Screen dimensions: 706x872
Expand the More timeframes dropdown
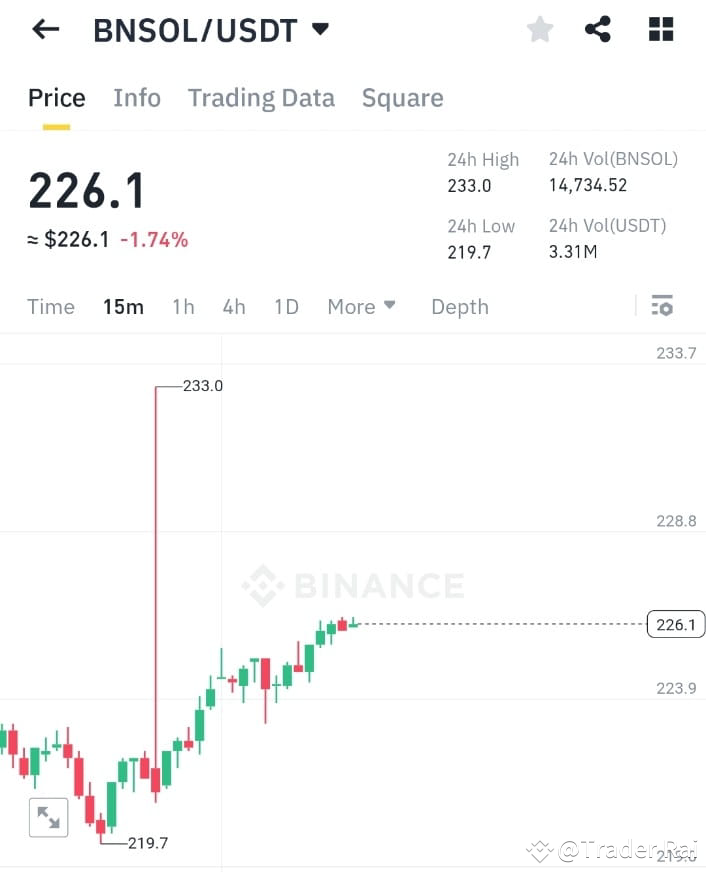(x=361, y=307)
